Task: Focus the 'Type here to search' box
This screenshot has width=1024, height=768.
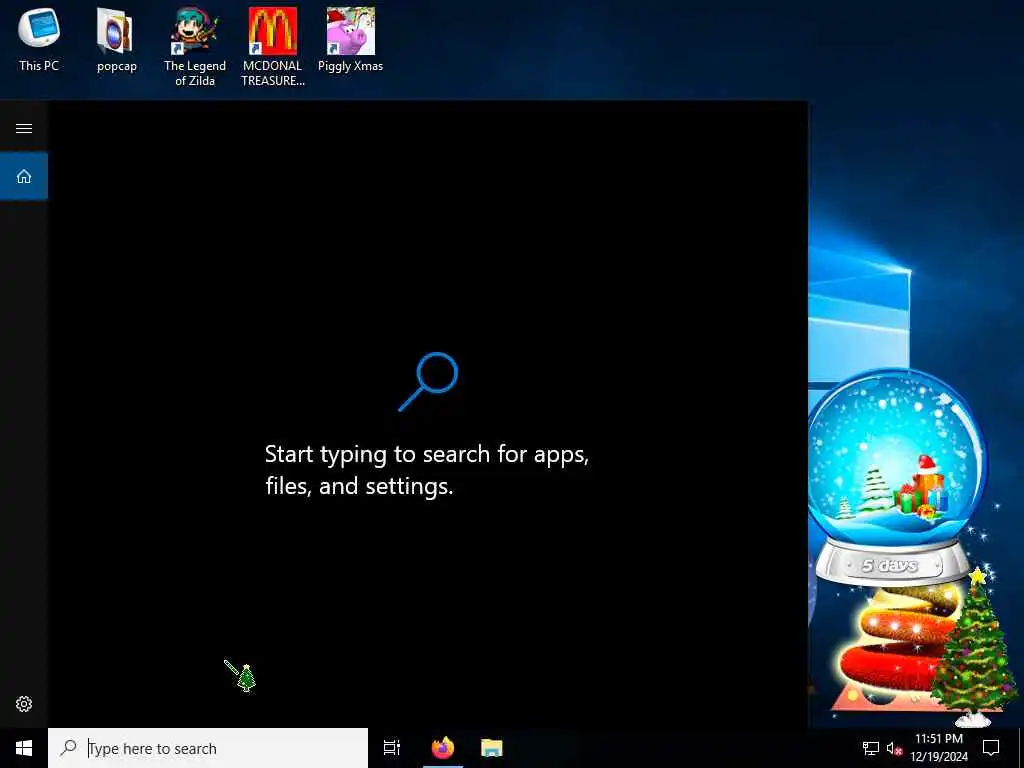Action: [x=208, y=748]
